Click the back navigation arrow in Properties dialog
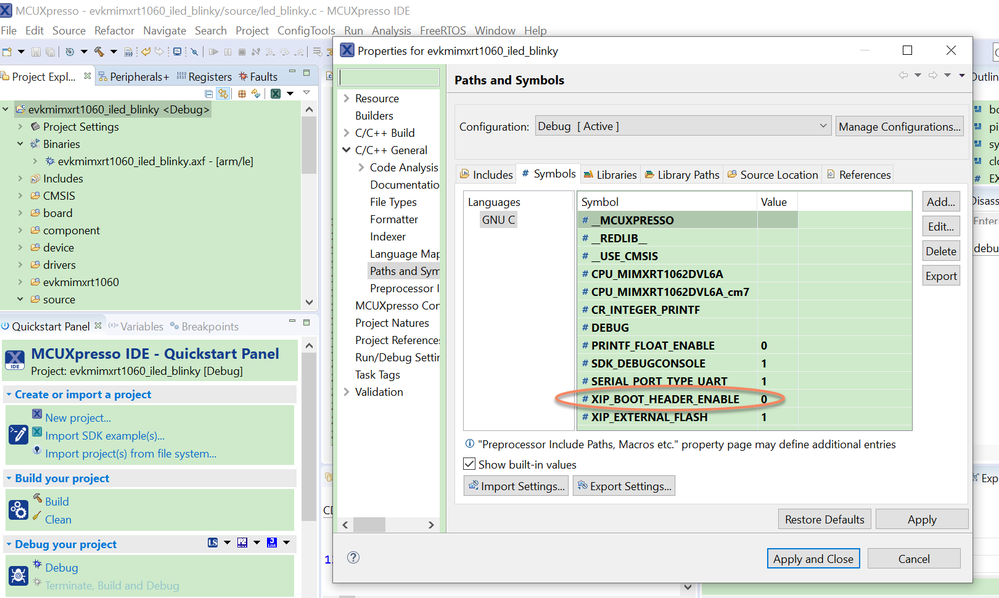Viewport: 999px width, 598px height. tap(903, 75)
